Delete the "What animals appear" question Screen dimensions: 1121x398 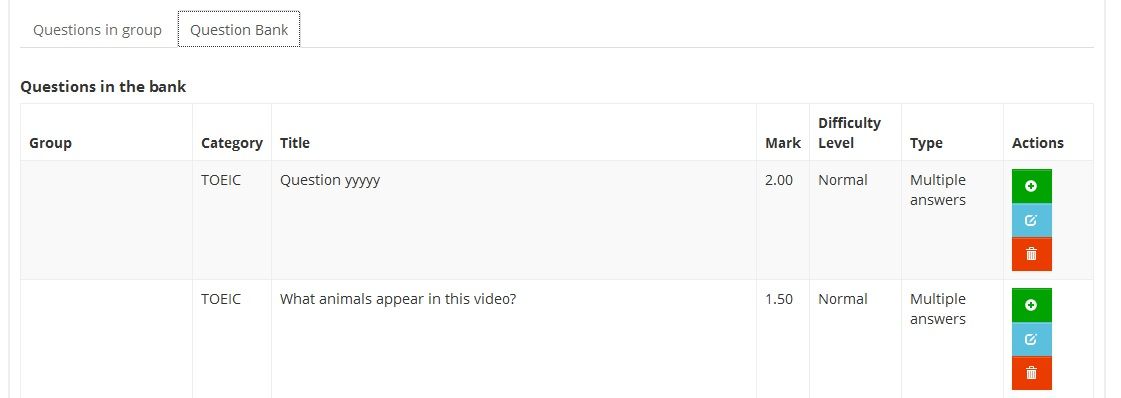coord(1031,373)
